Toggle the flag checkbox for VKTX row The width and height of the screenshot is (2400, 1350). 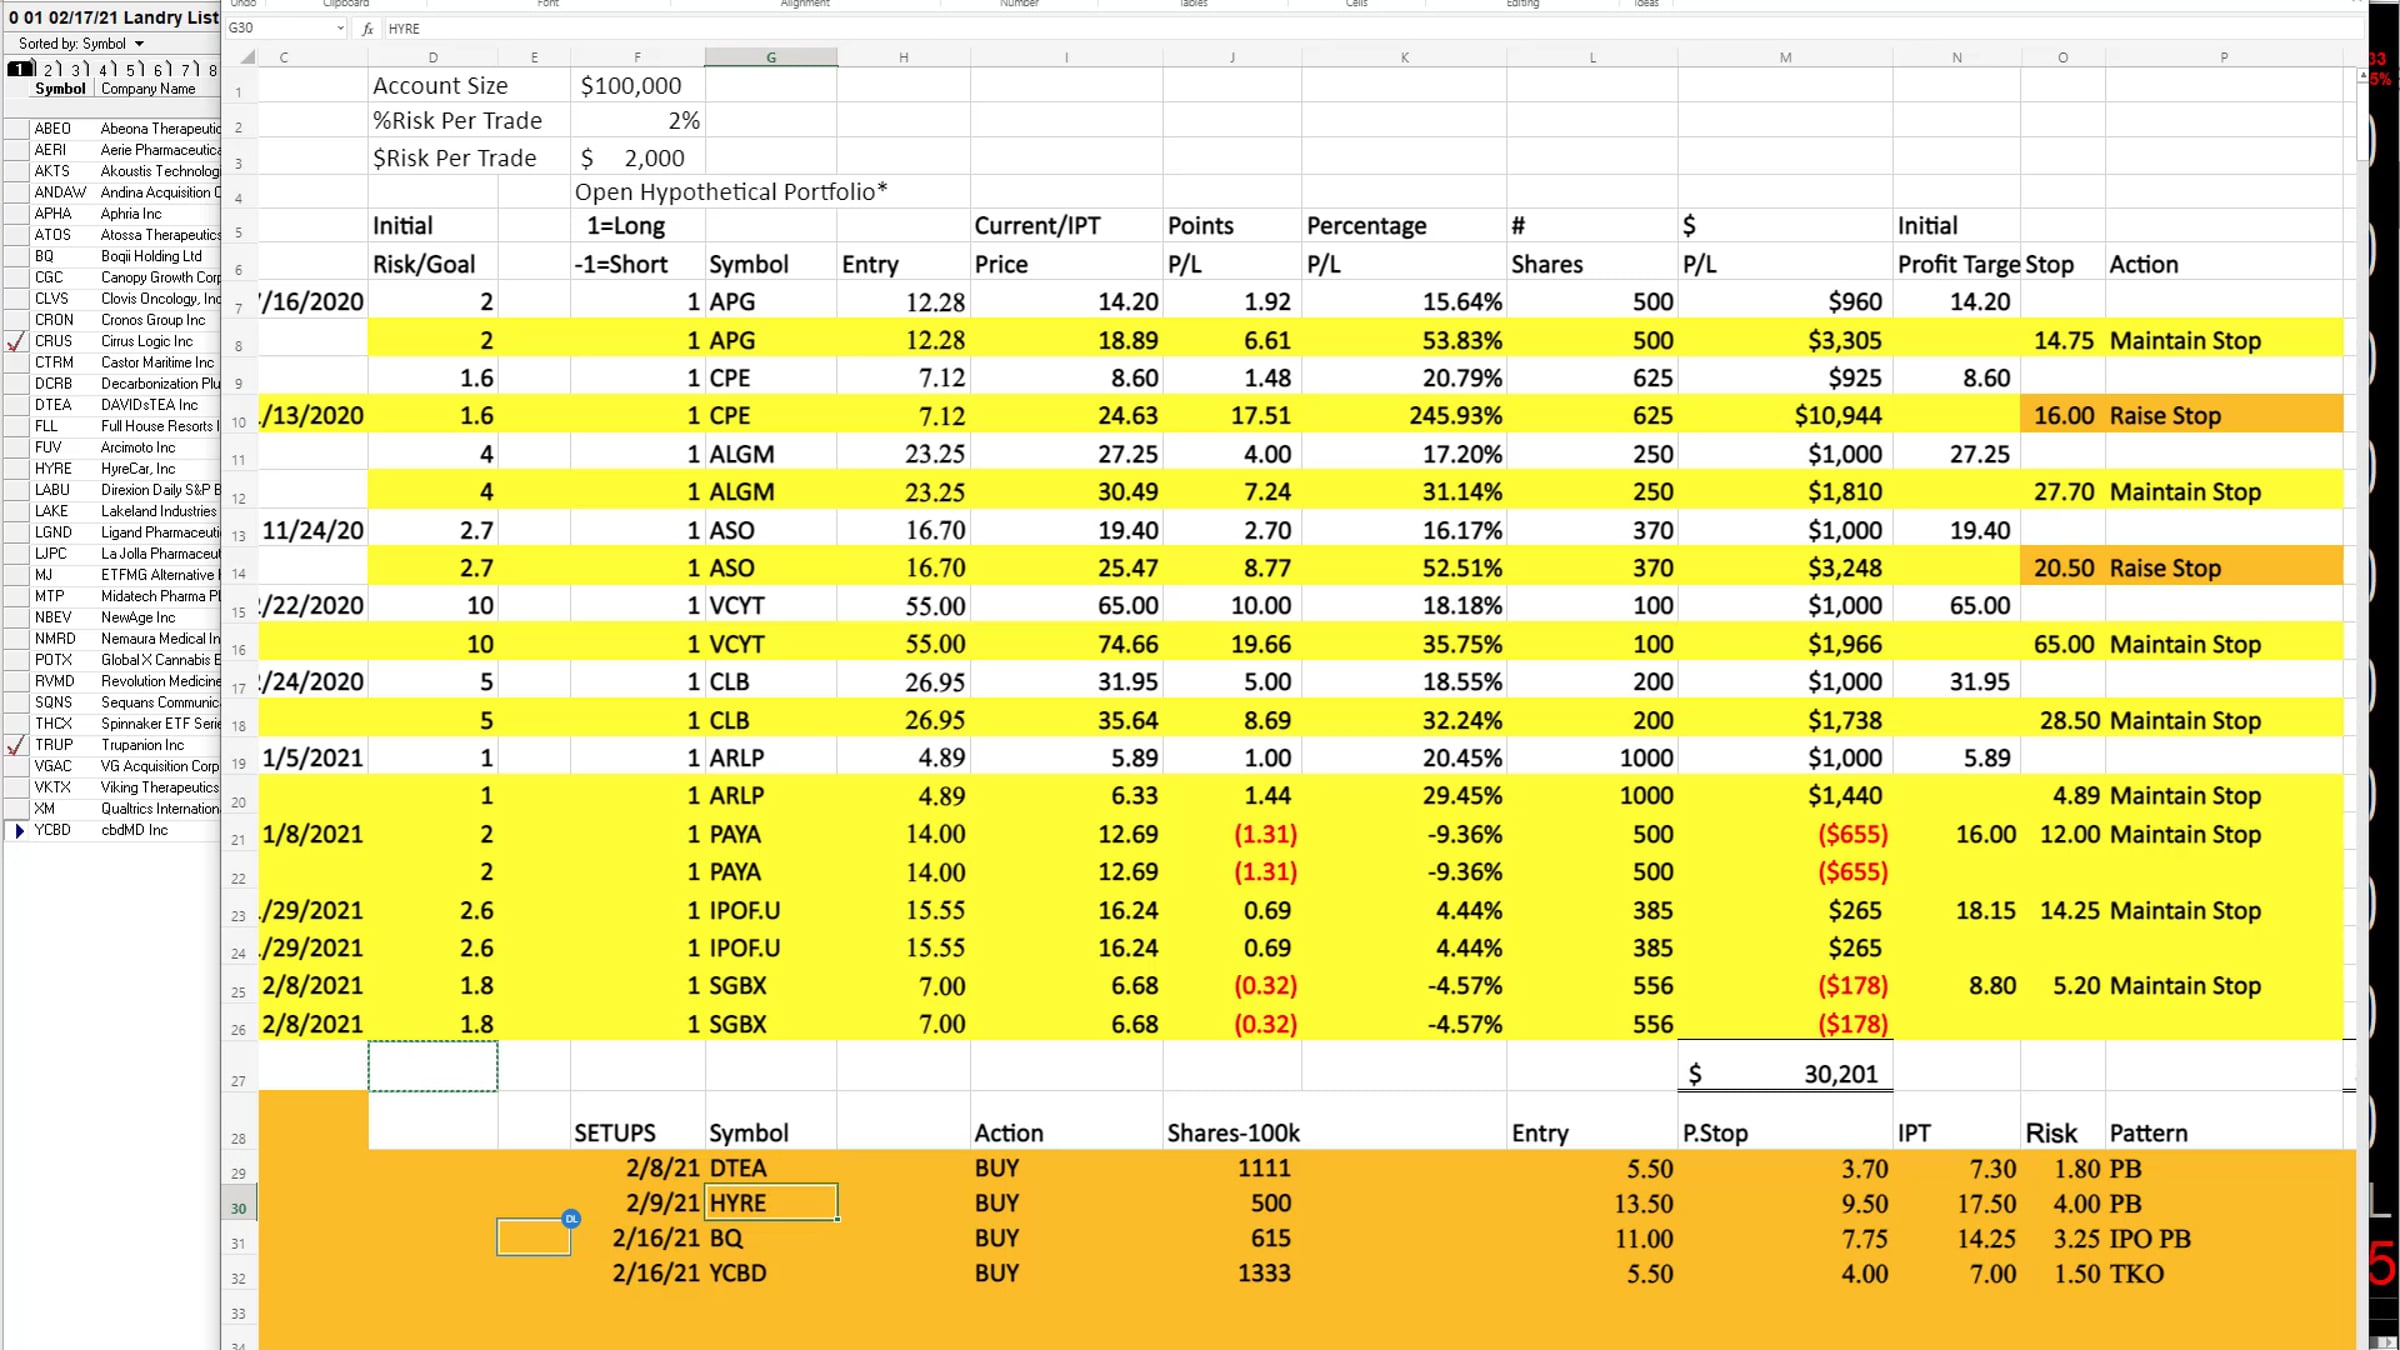[16, 788]
